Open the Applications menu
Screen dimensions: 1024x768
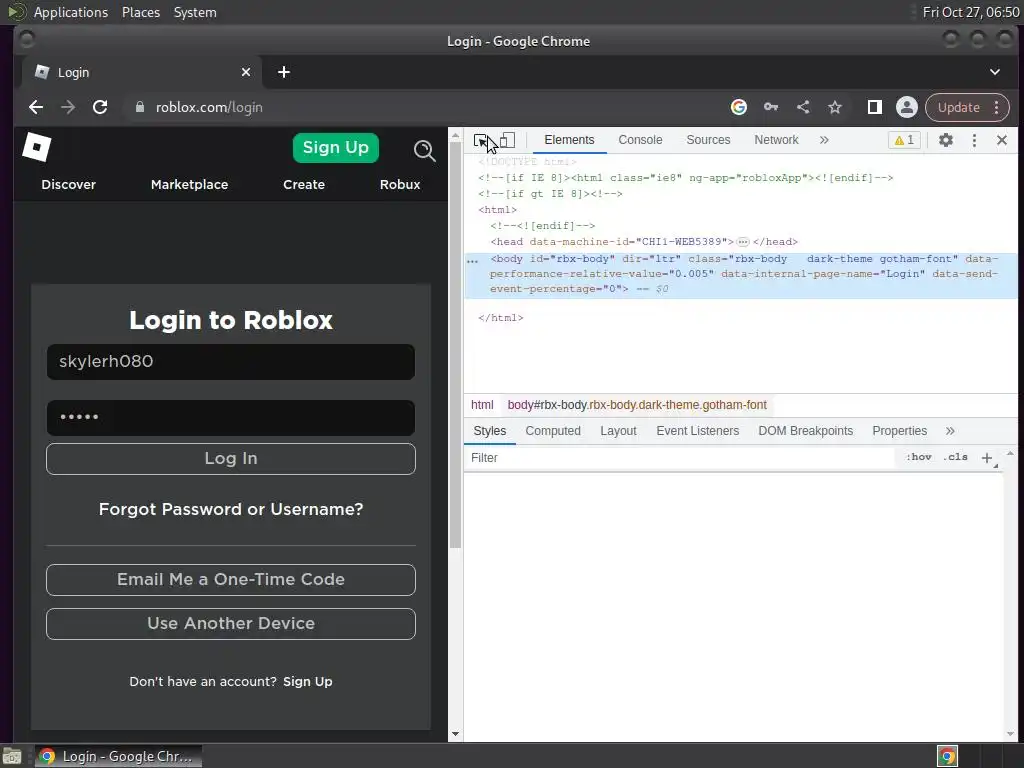(71, 12)
